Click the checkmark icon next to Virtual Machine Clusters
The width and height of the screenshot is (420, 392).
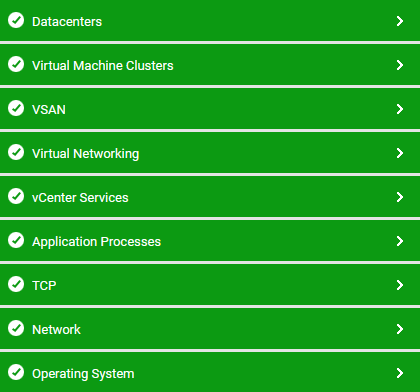(16, 64)
